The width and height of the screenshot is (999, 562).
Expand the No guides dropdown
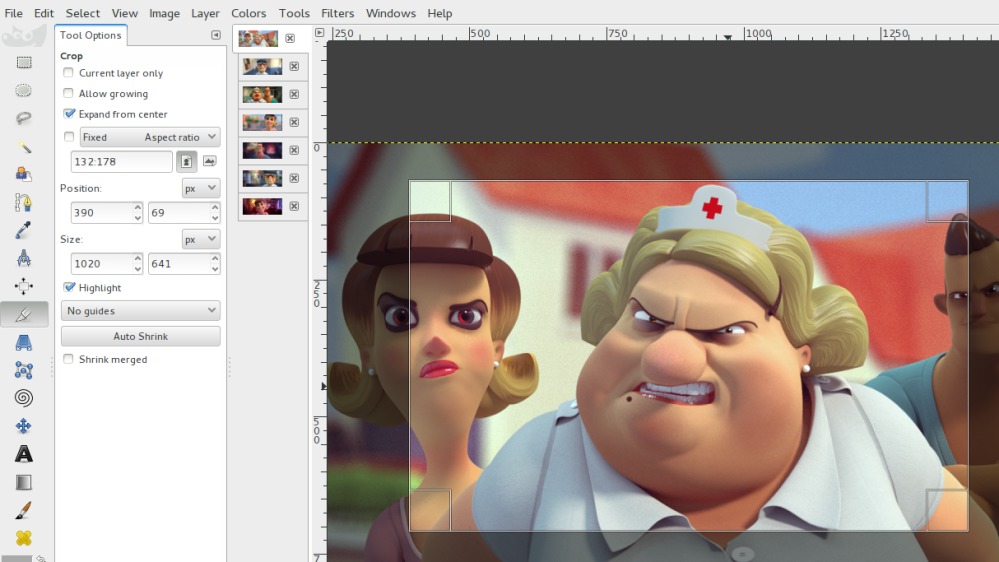tap(140, 311)
